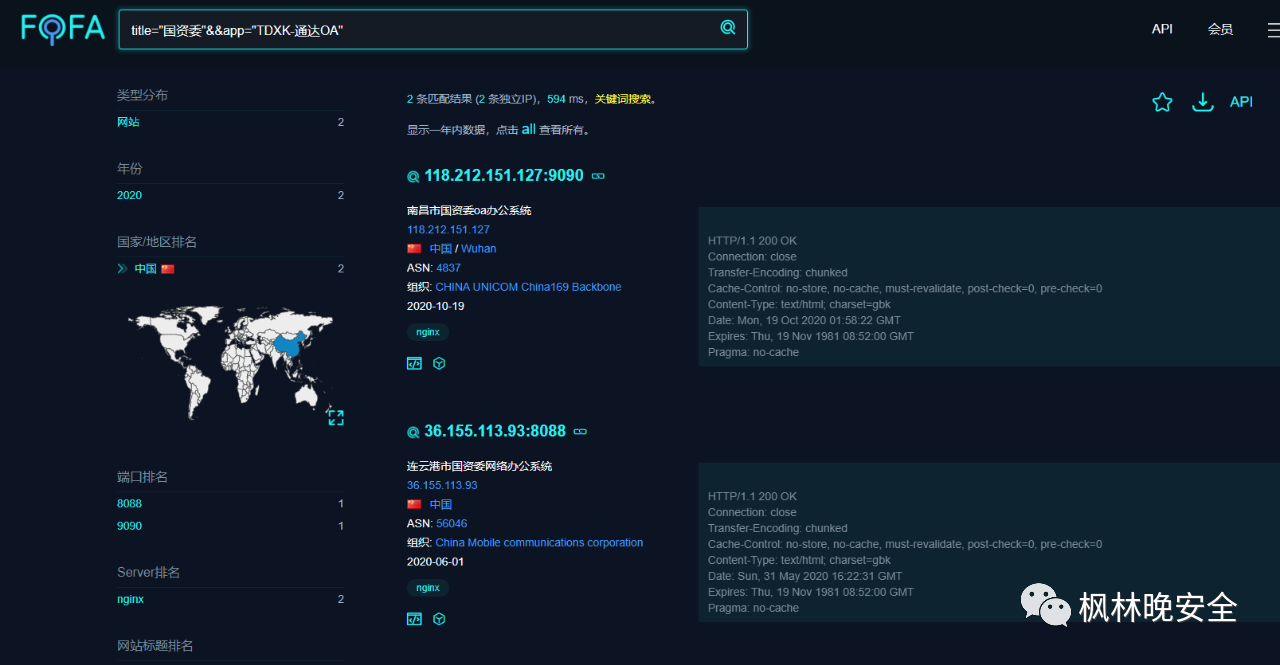Click the link icon next to 36.155.113.93:8088
1280x665 pixels.
pos(580,432)
